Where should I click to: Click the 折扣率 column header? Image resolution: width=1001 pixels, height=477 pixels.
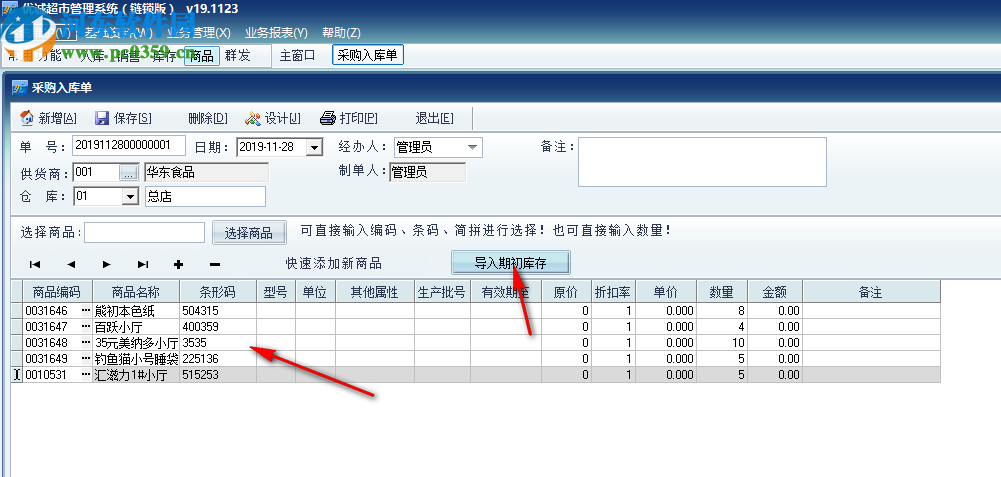(613, 292)
